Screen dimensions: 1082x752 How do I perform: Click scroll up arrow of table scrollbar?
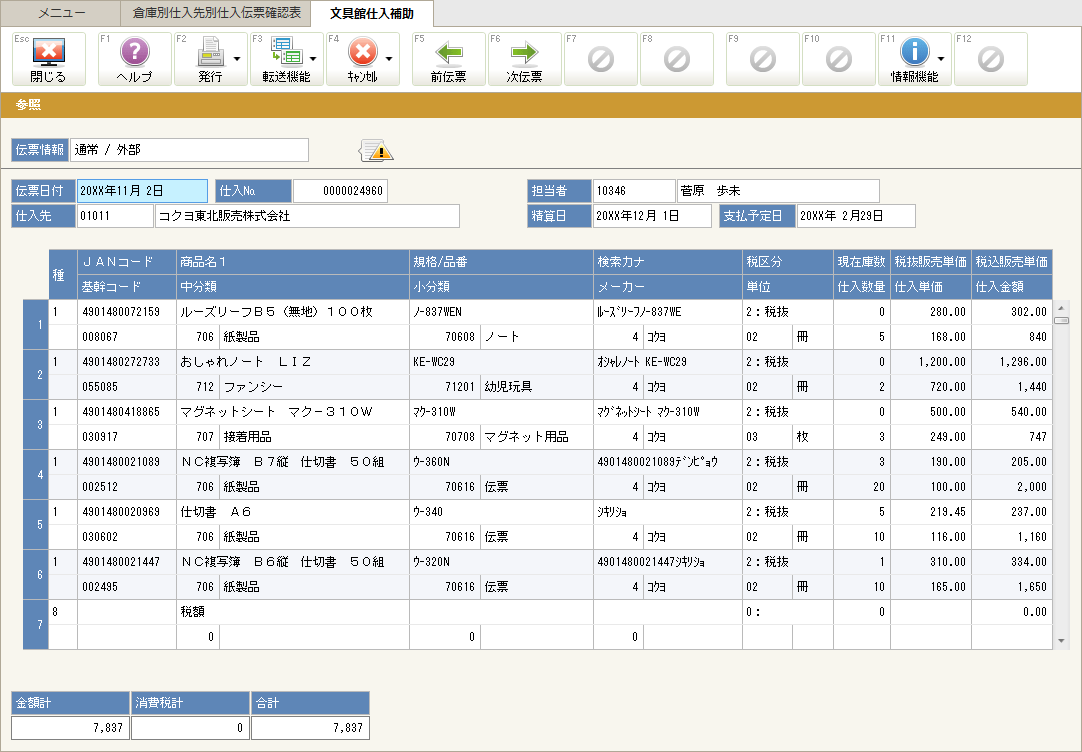pyautogui.click(x=1061, y=307)
